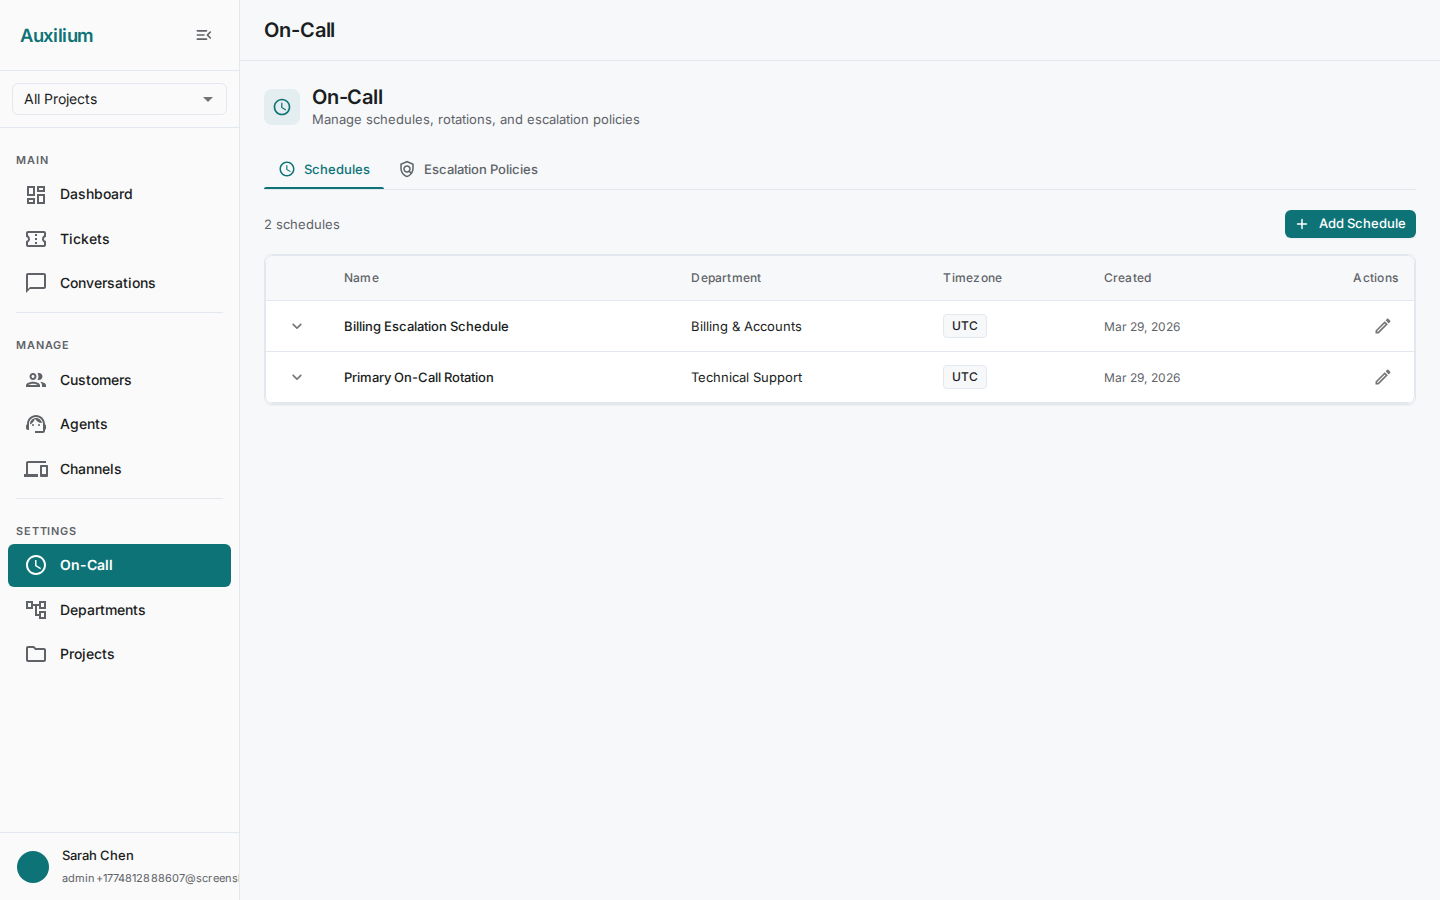The height and width of the screenshot is (900, 1440).
Task: Click the Dashboard grid icon
Action: (36, 195)
